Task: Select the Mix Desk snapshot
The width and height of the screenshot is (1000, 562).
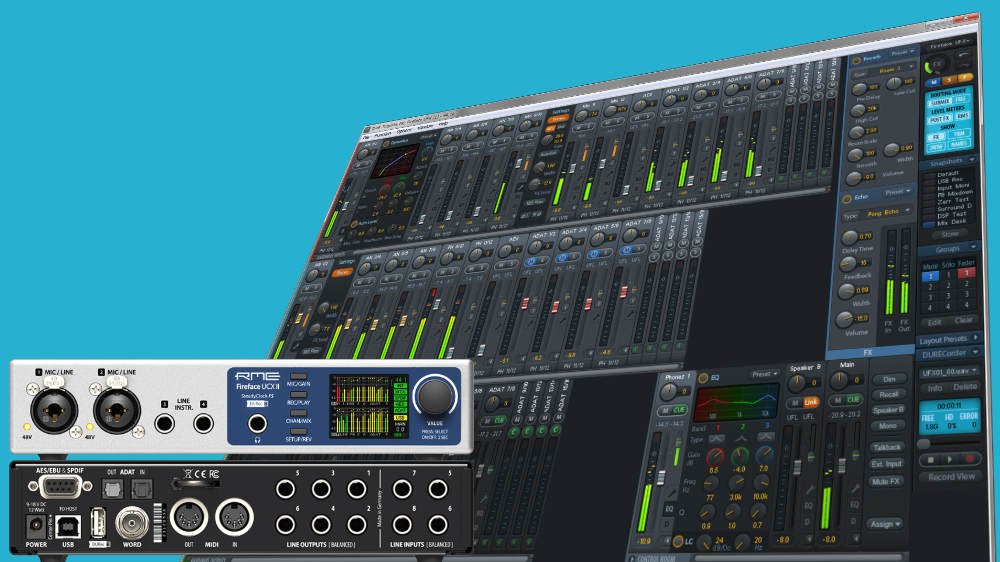Action: pyautogui.click(x=950, y=222)
